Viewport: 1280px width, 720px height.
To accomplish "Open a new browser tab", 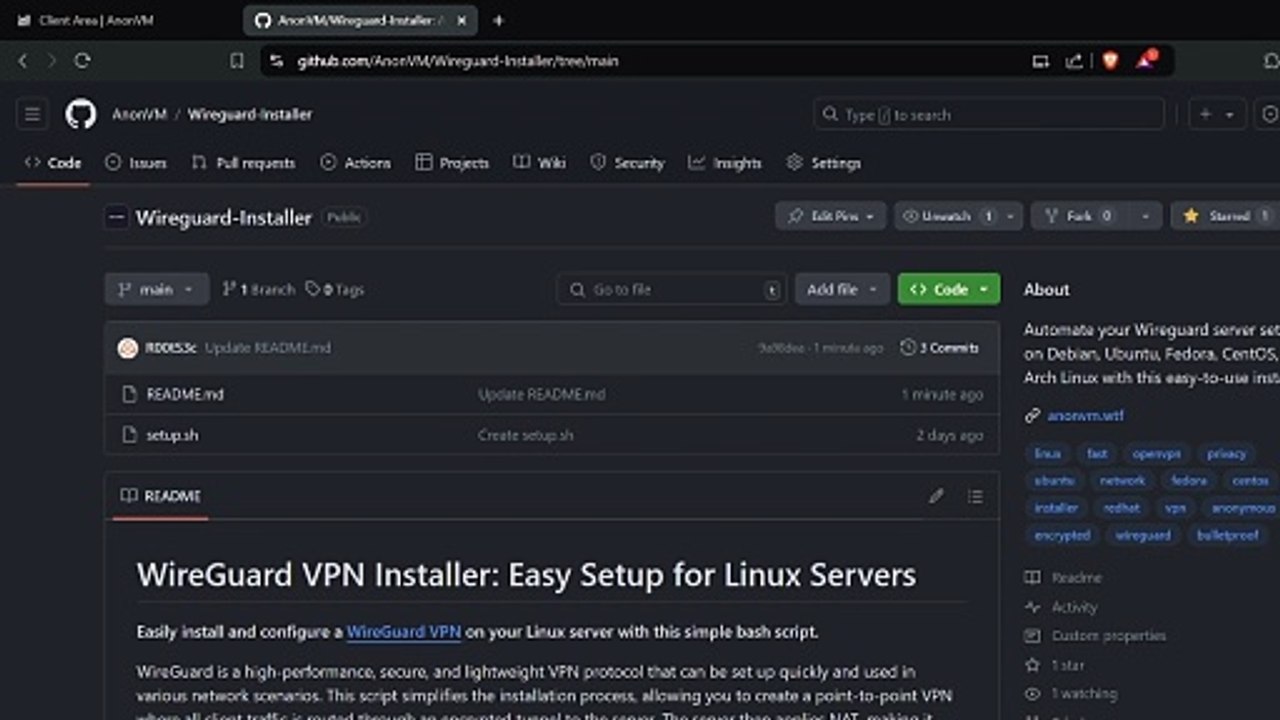I will coord(498,20).
